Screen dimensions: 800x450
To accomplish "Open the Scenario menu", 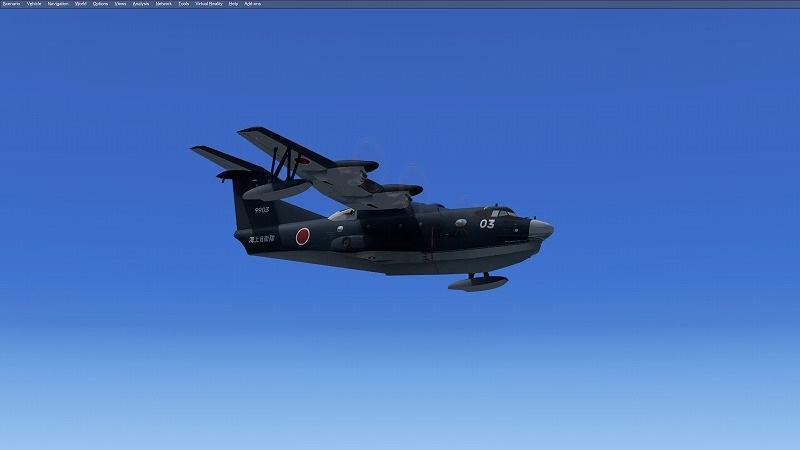I will click(x=12, y=4).
